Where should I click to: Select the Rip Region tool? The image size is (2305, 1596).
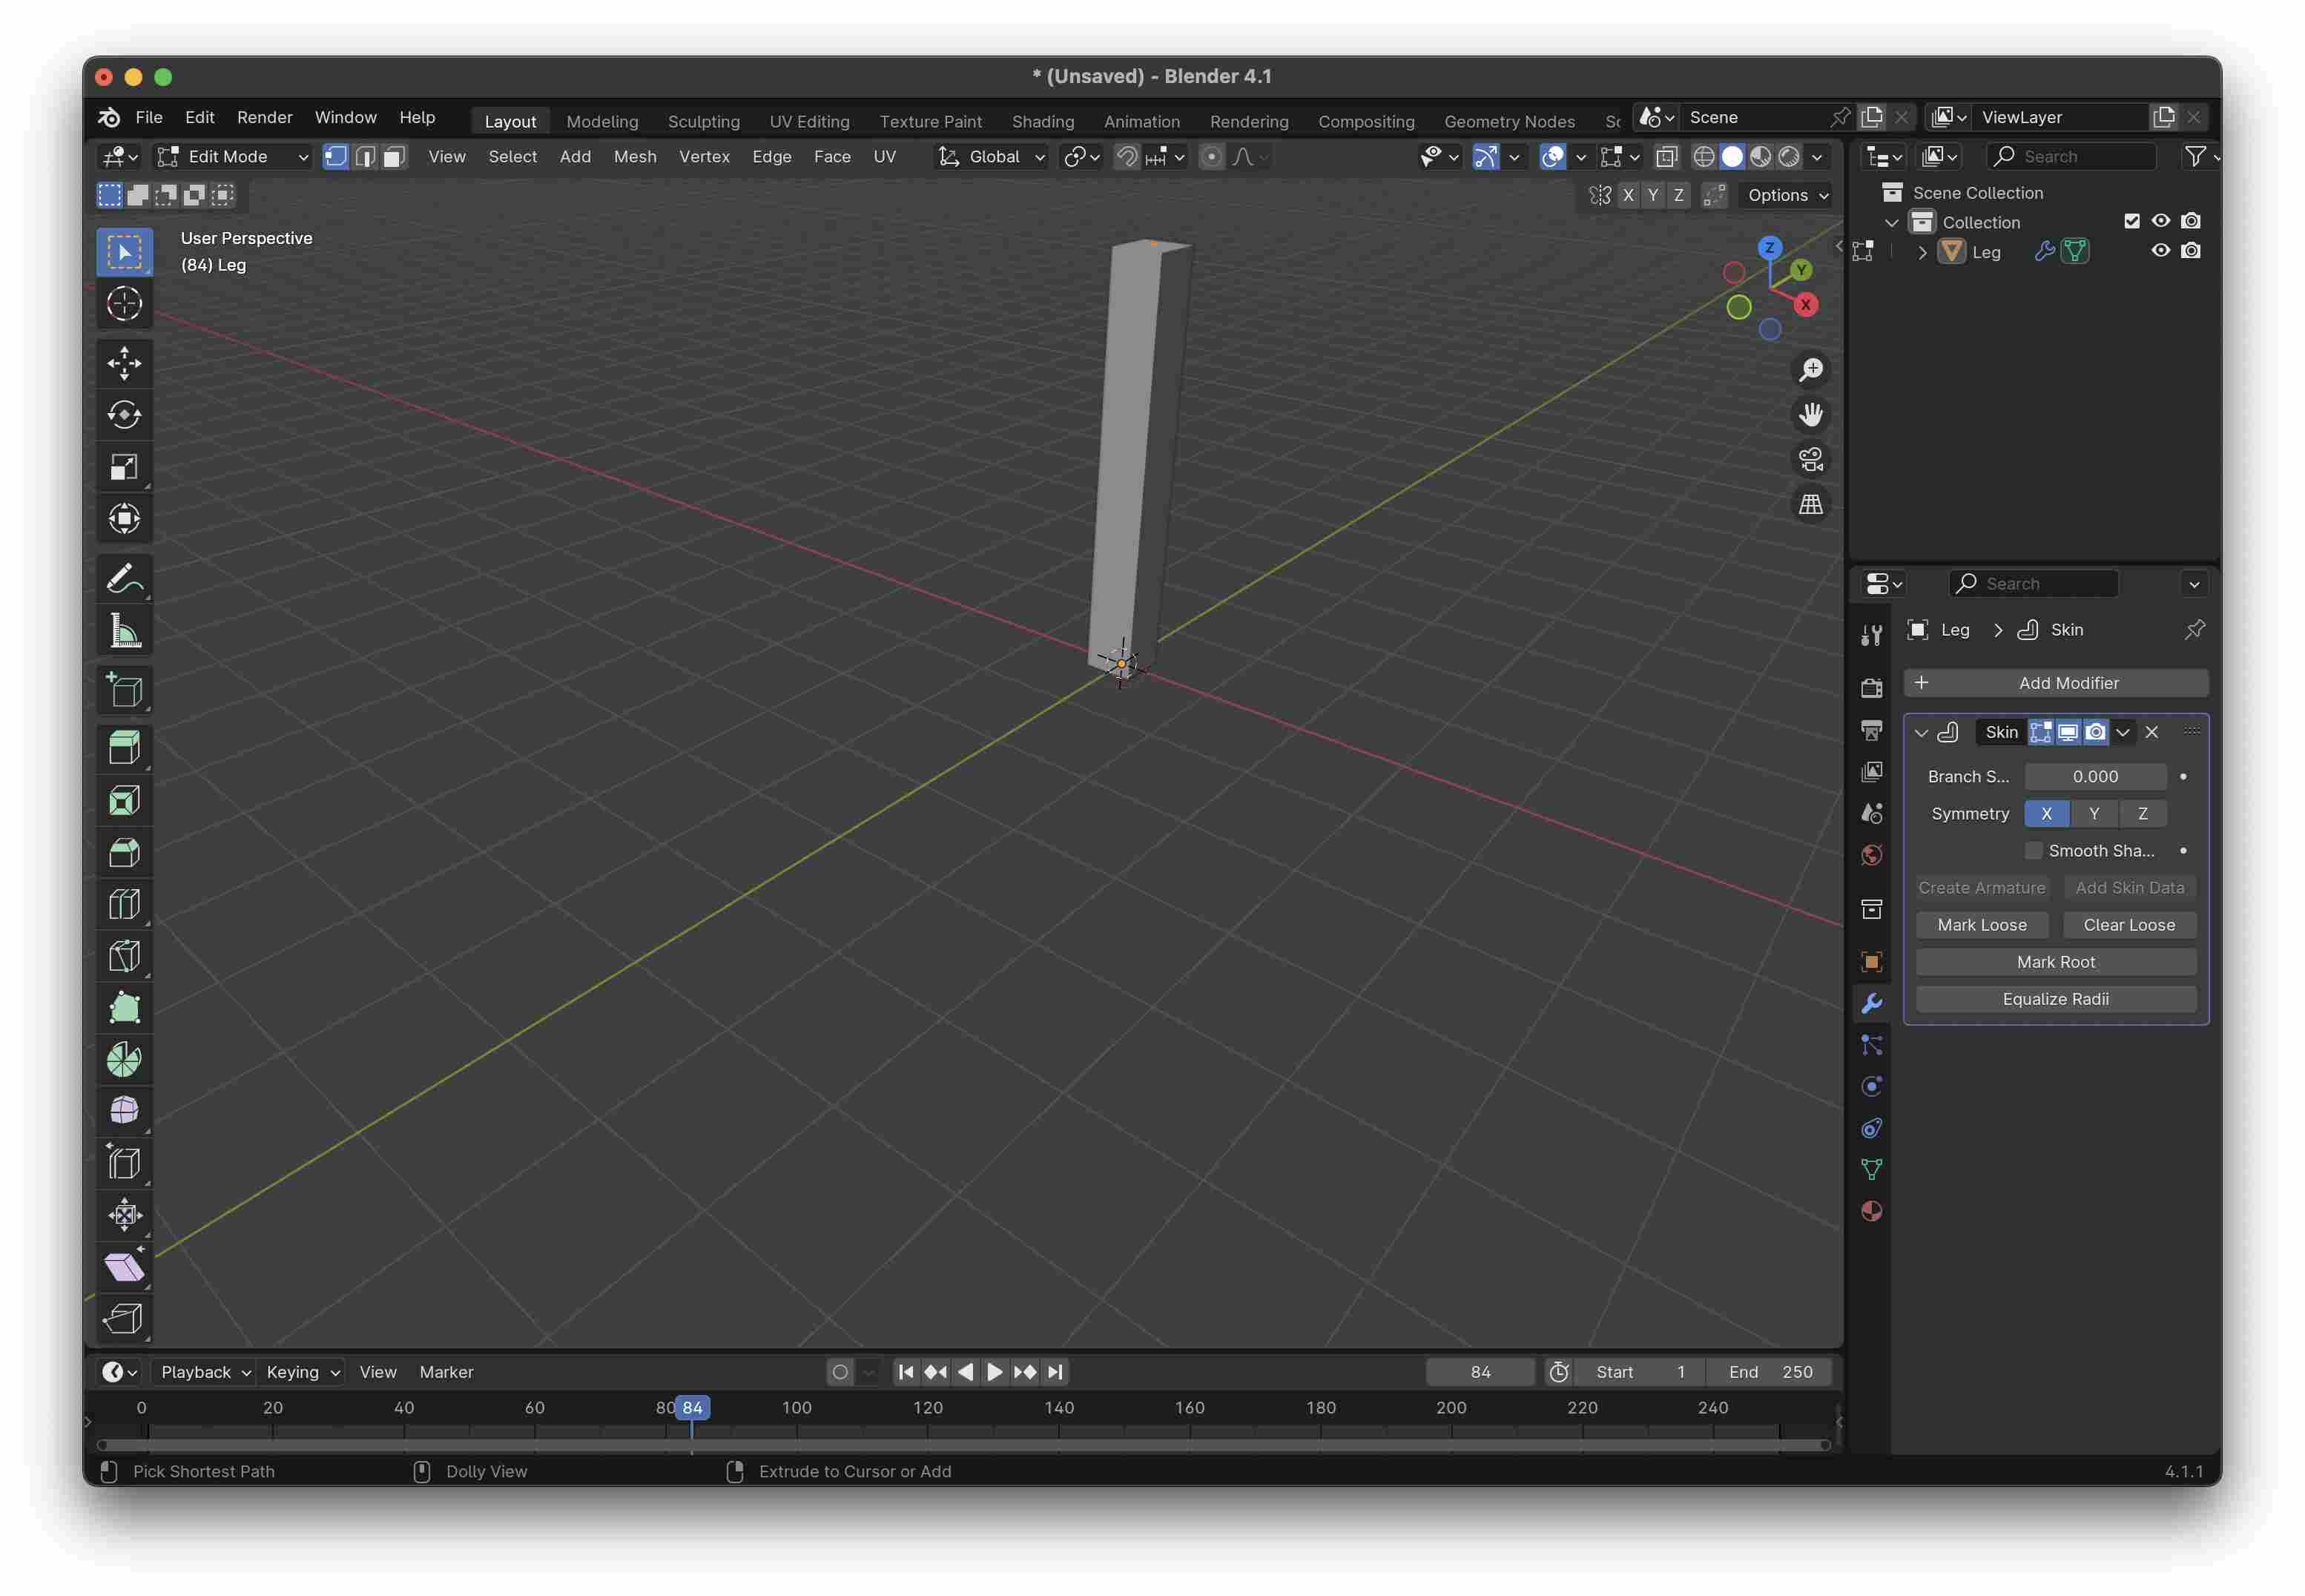tap(124, 1320)
